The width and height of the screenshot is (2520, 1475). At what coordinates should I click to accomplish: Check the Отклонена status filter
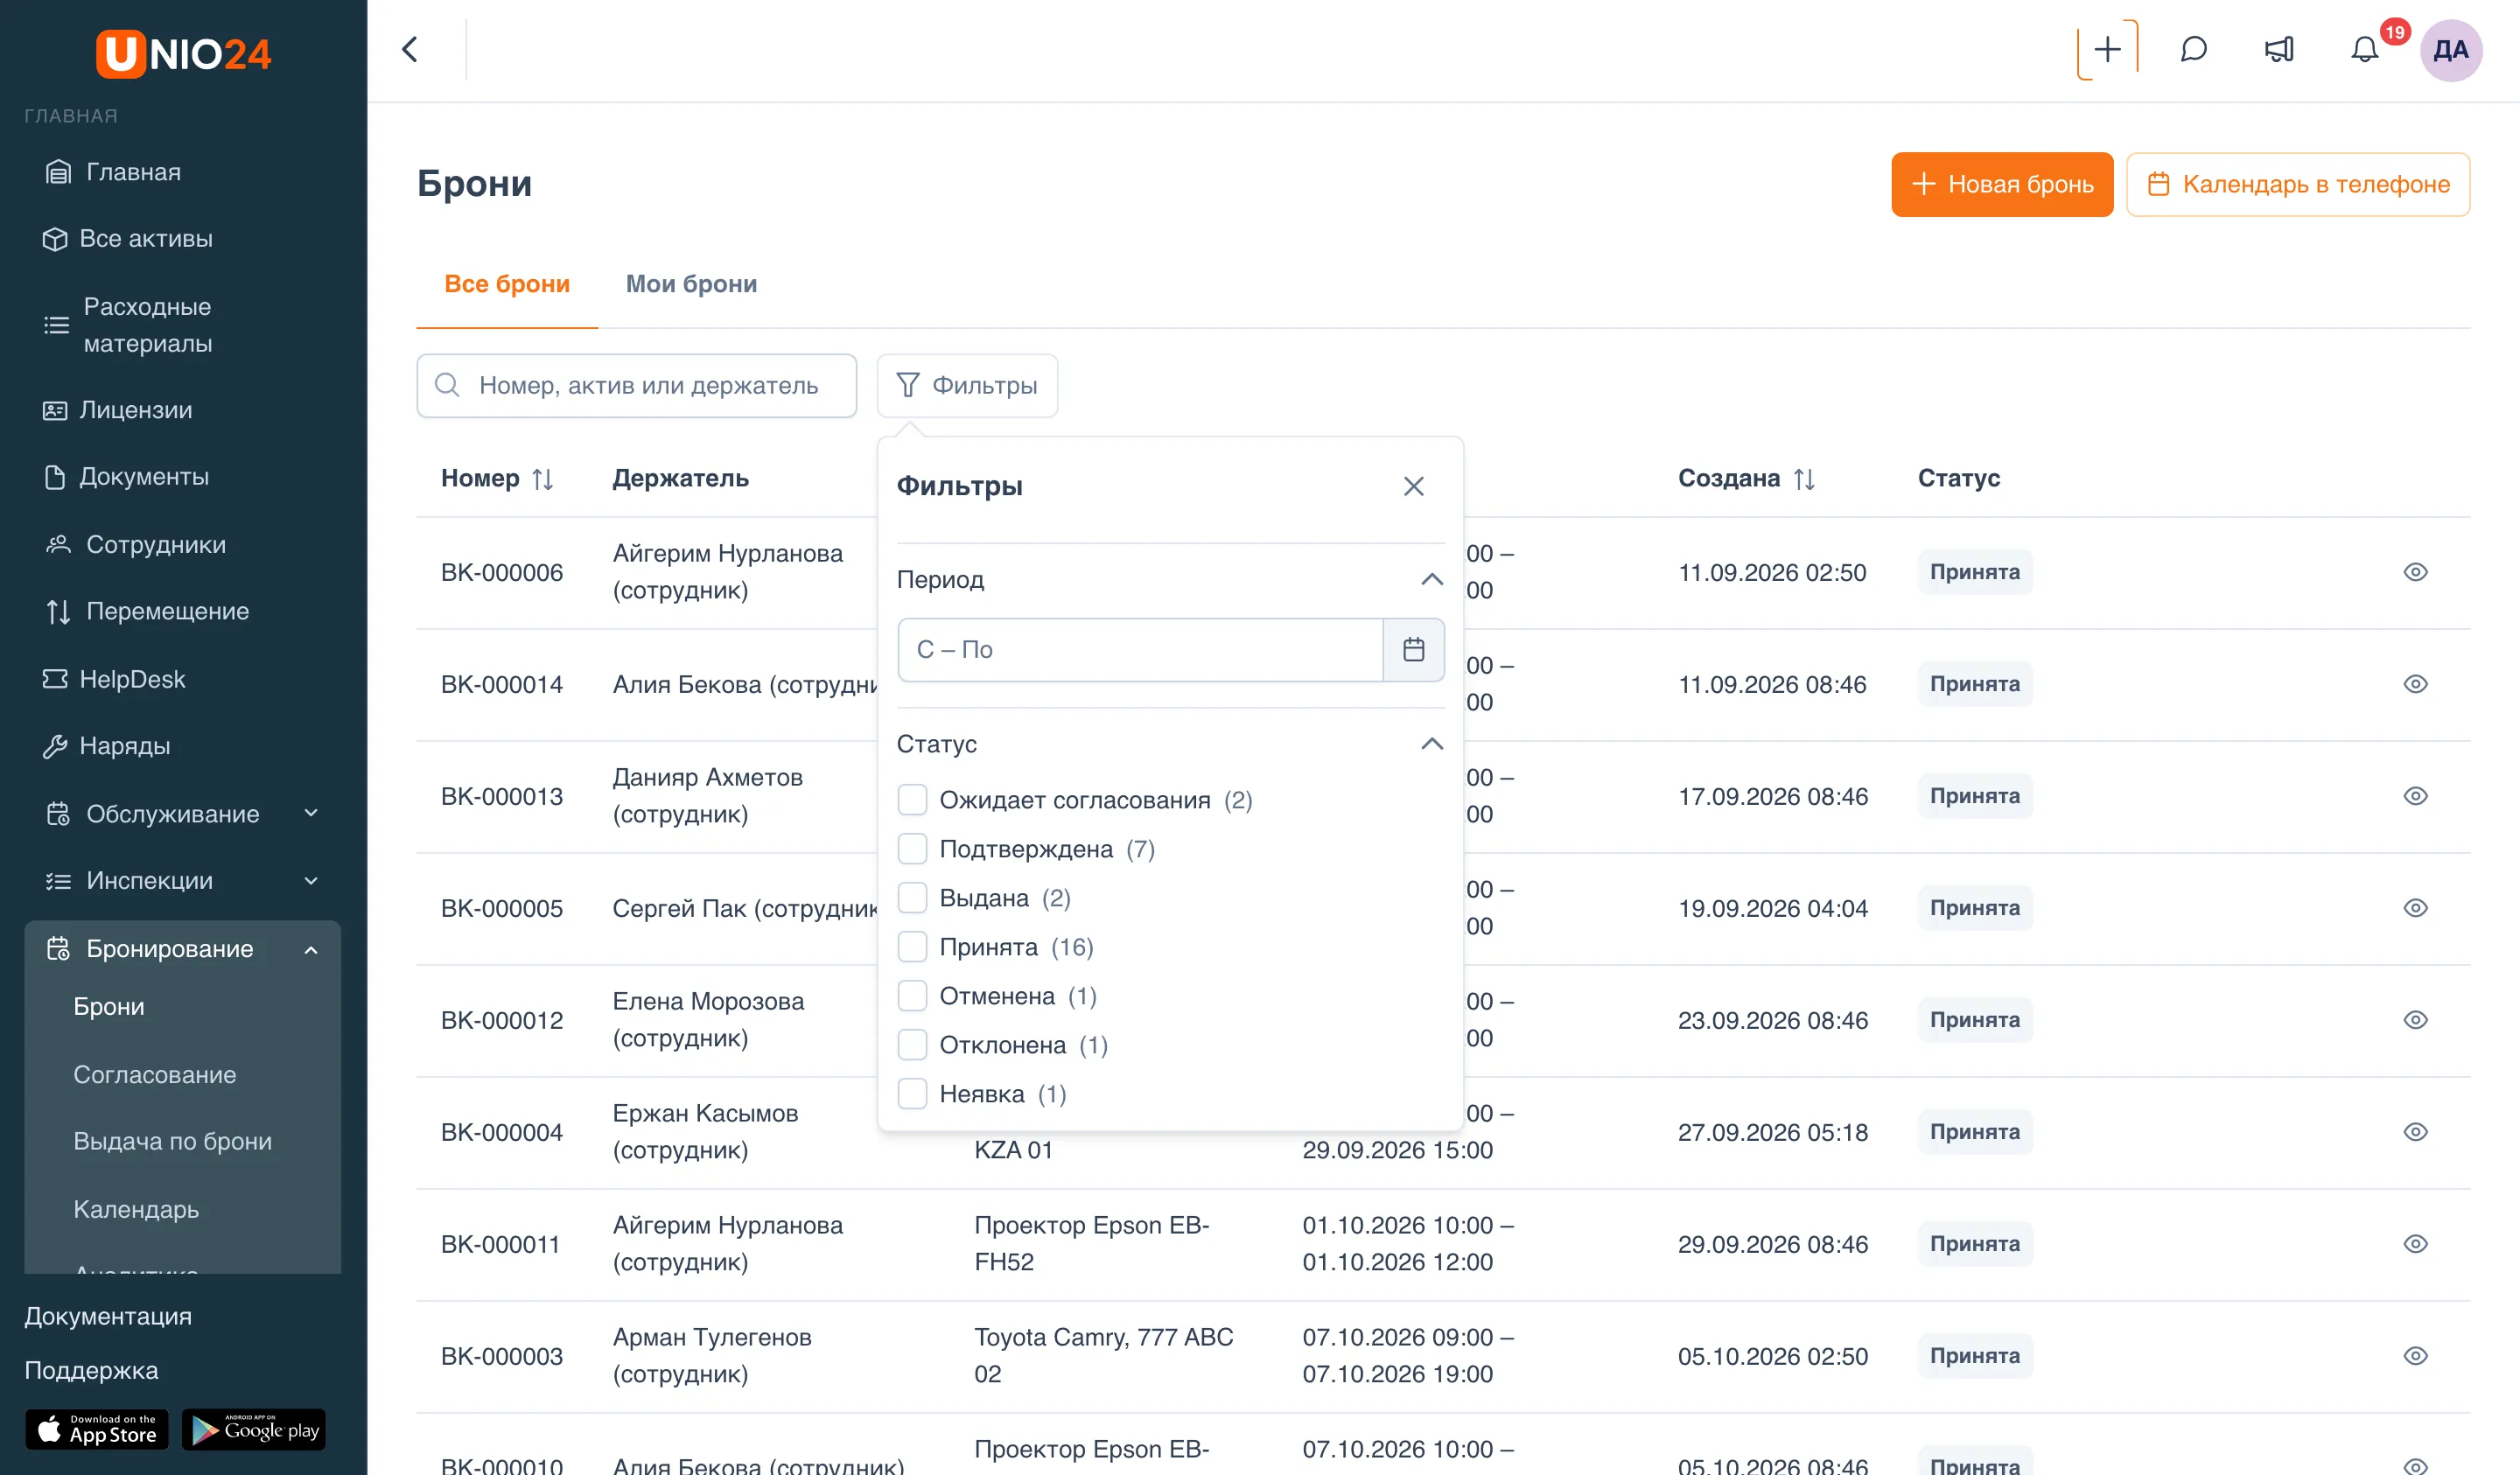tap(912, 1045)
